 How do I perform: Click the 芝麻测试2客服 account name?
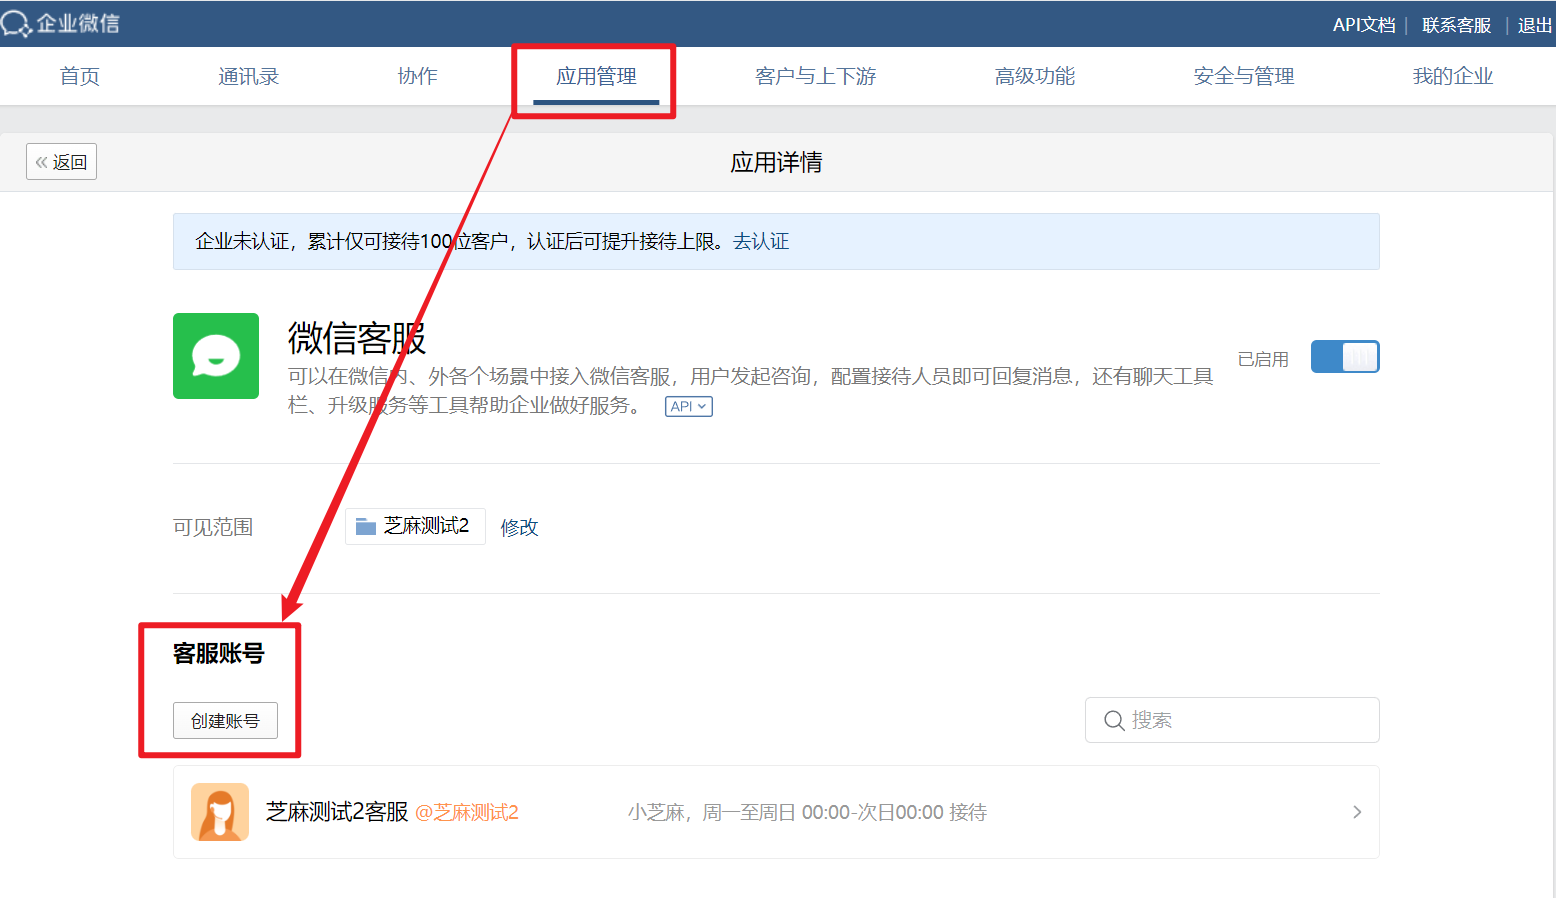coord(337,812)
